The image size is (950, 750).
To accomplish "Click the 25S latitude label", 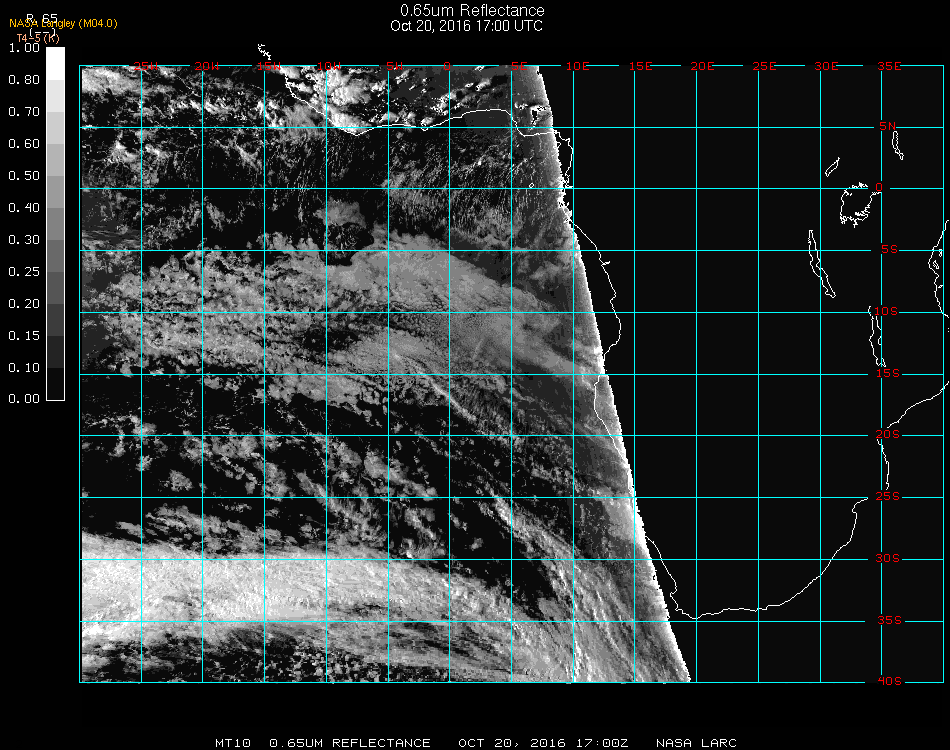I will click(x=888, y=497).
